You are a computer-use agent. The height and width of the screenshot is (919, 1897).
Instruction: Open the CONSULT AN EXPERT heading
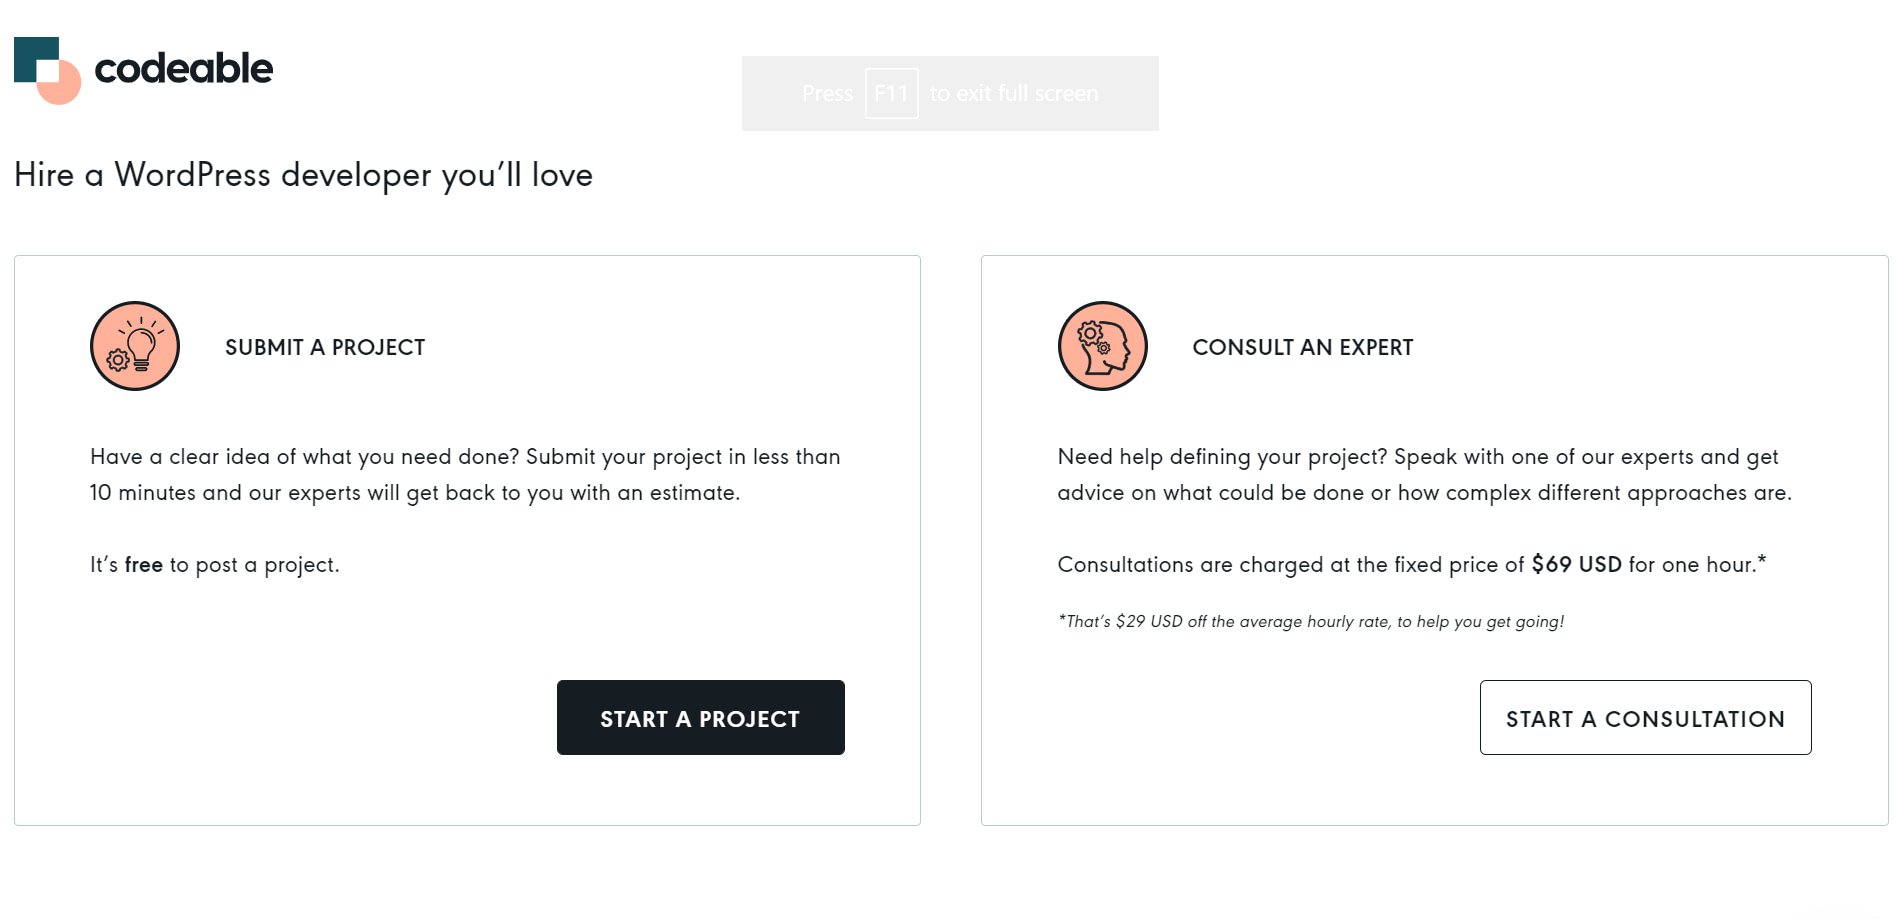pos(1303,347)
